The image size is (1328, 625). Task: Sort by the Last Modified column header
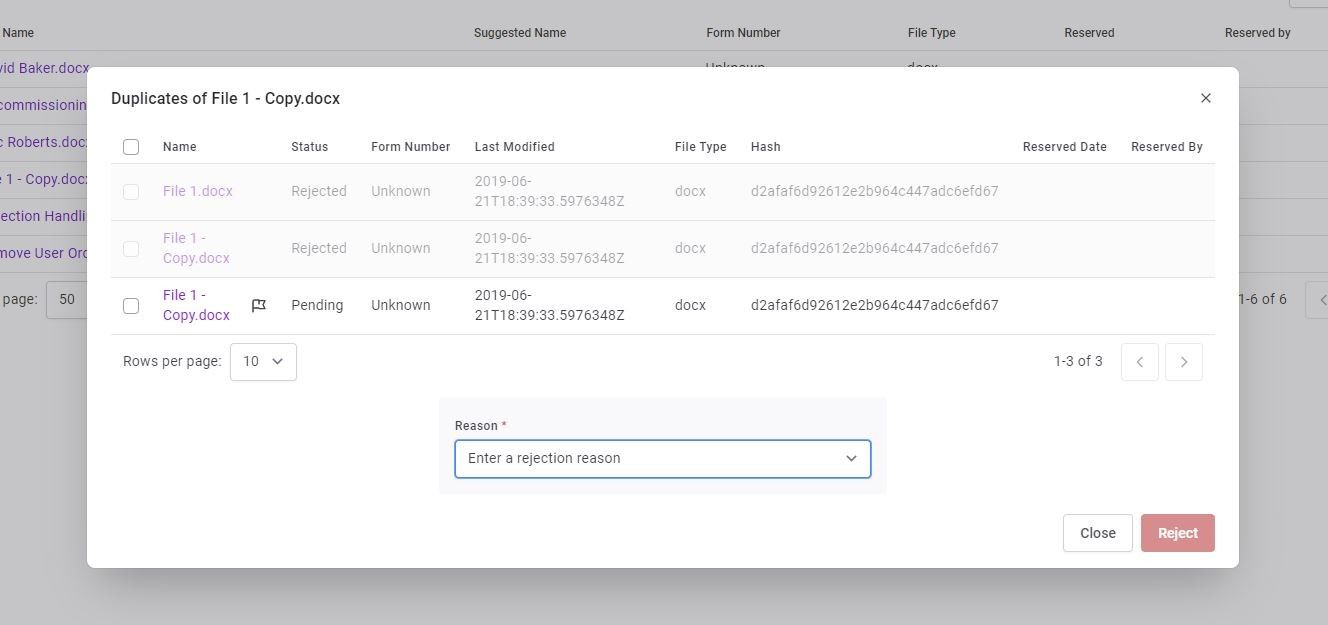click(514, 147)
